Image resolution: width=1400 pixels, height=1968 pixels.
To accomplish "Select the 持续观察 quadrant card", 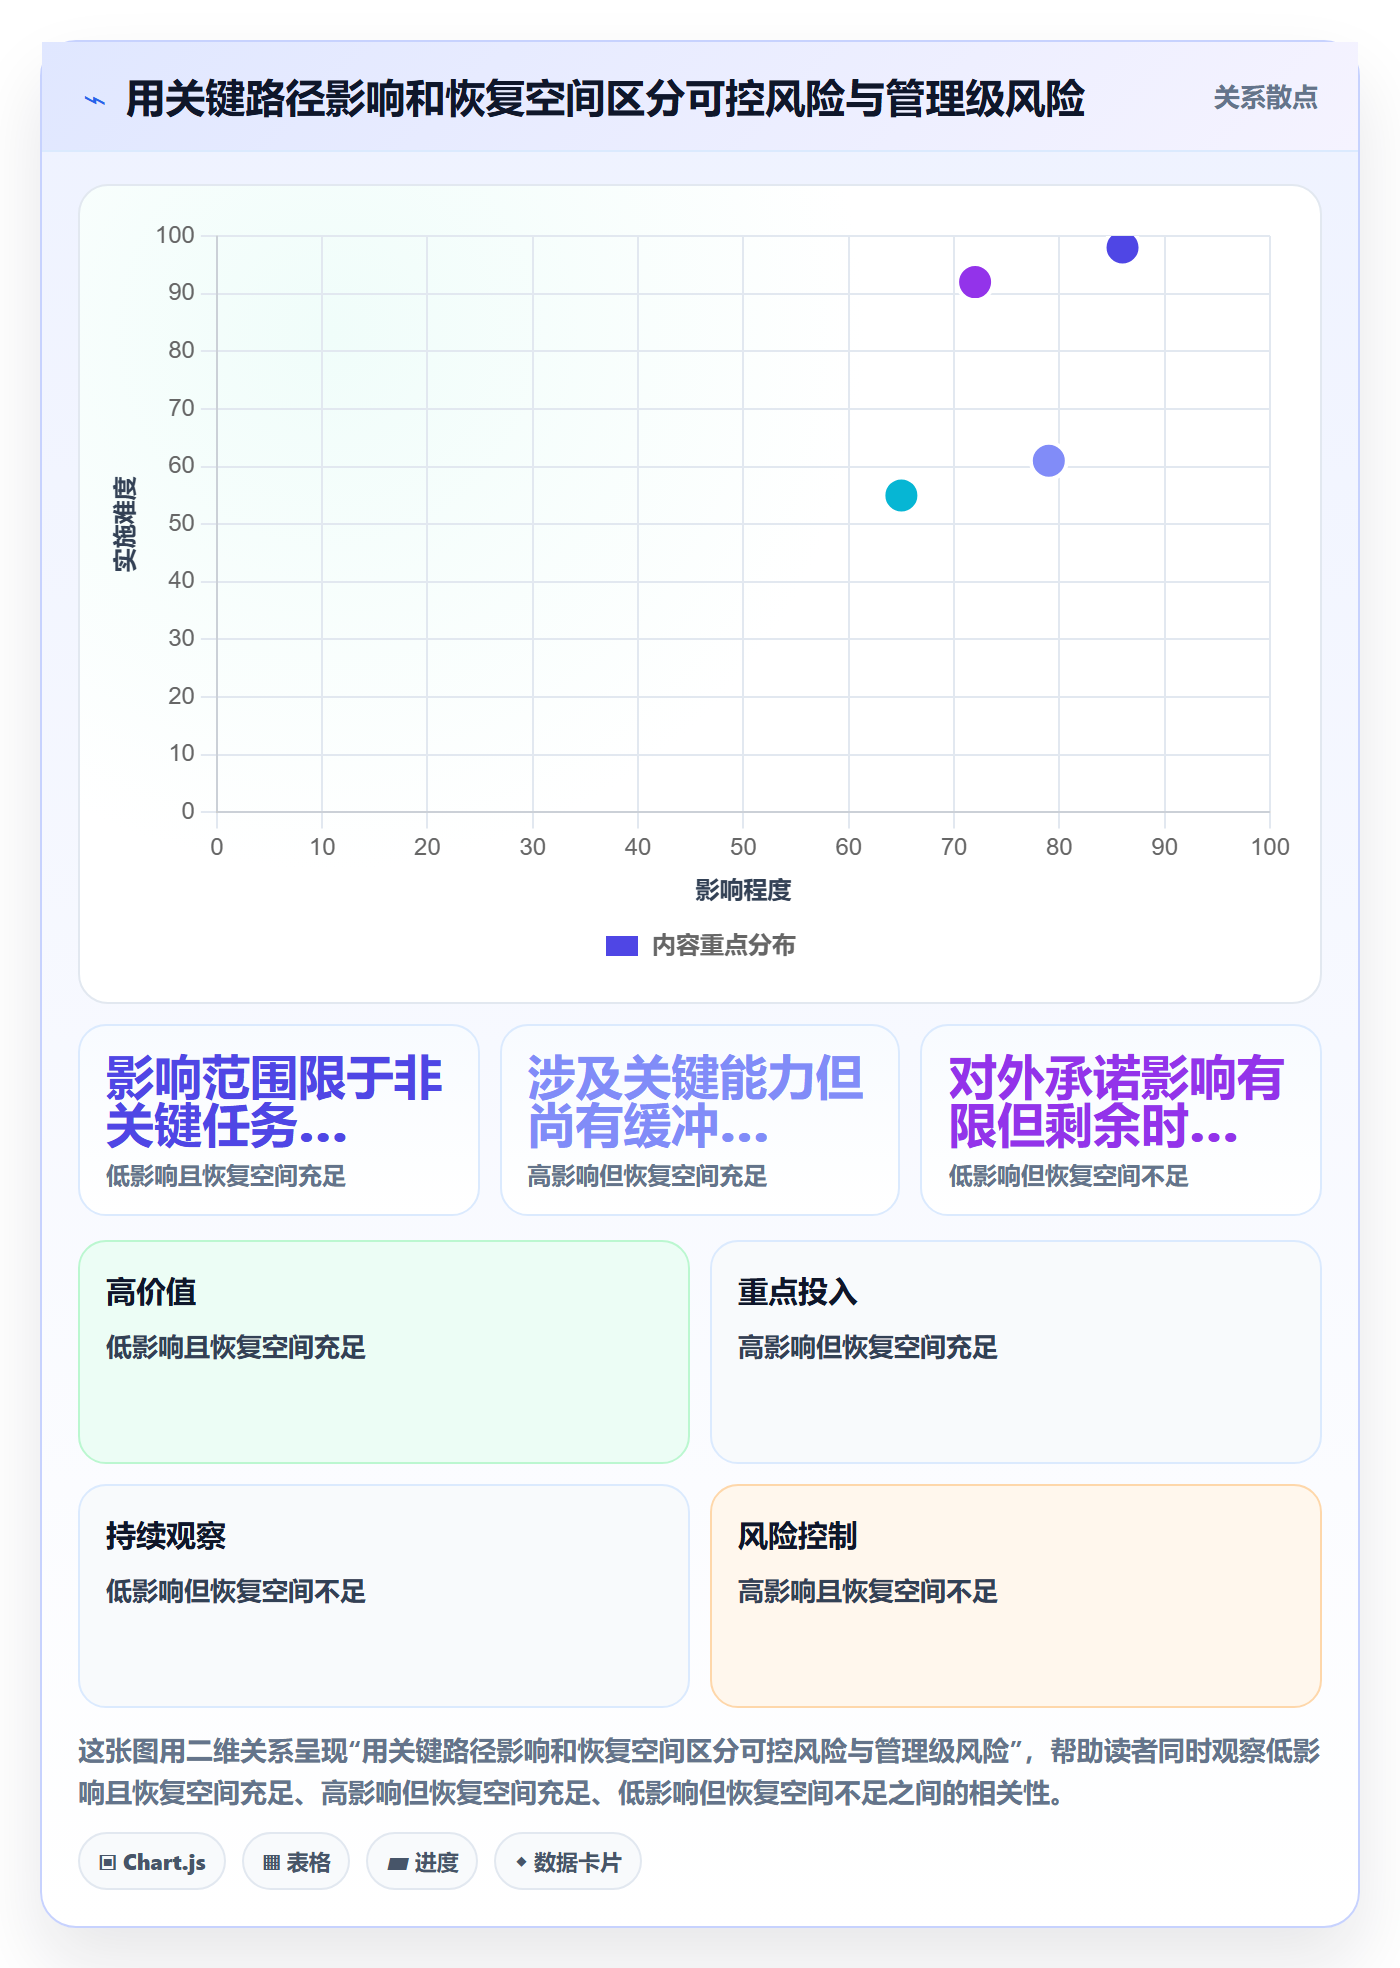I will click(384, 1596).
